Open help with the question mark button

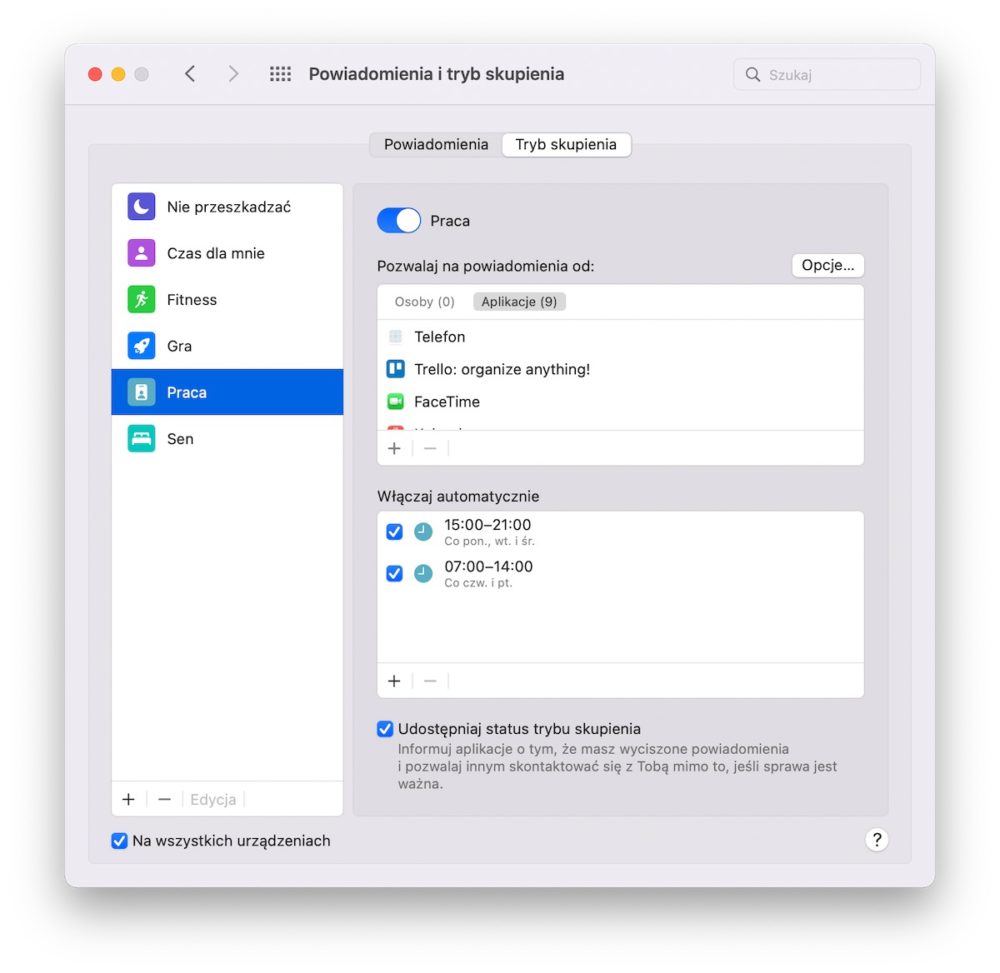877,840
